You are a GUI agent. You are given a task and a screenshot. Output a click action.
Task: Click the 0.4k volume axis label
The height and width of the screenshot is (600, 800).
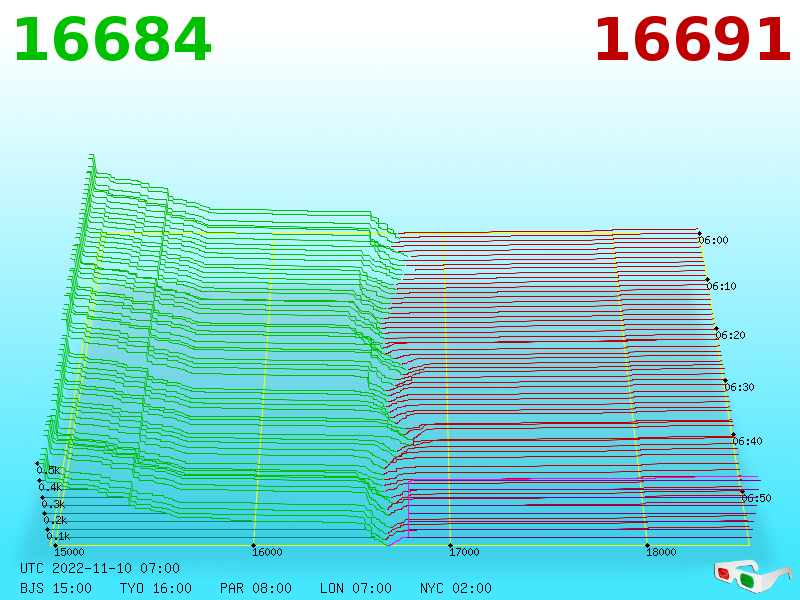pyautogui.click(x=51, y=487)
